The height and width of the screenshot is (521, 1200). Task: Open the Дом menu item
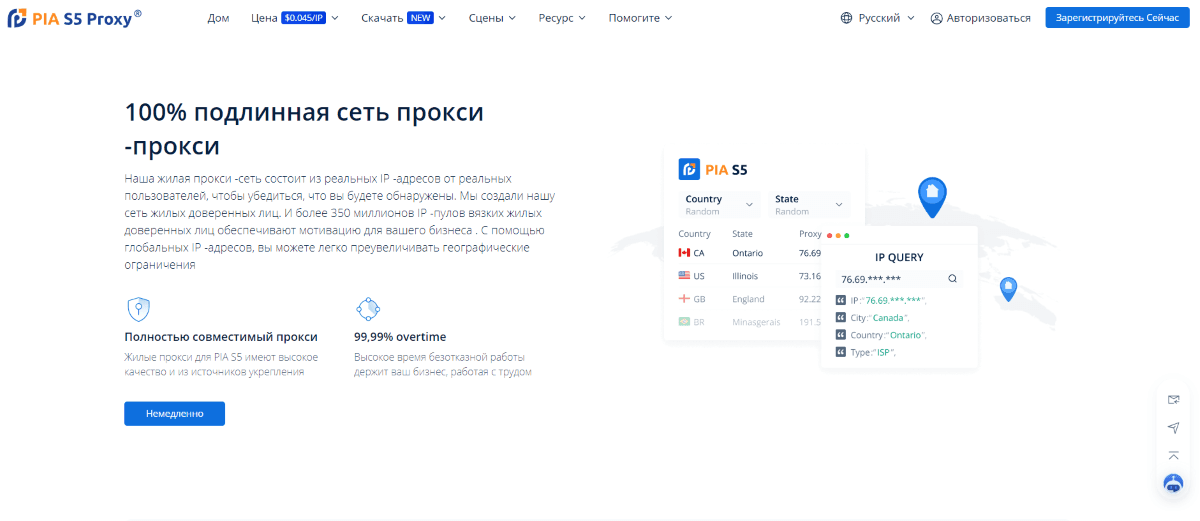point(218,18)
